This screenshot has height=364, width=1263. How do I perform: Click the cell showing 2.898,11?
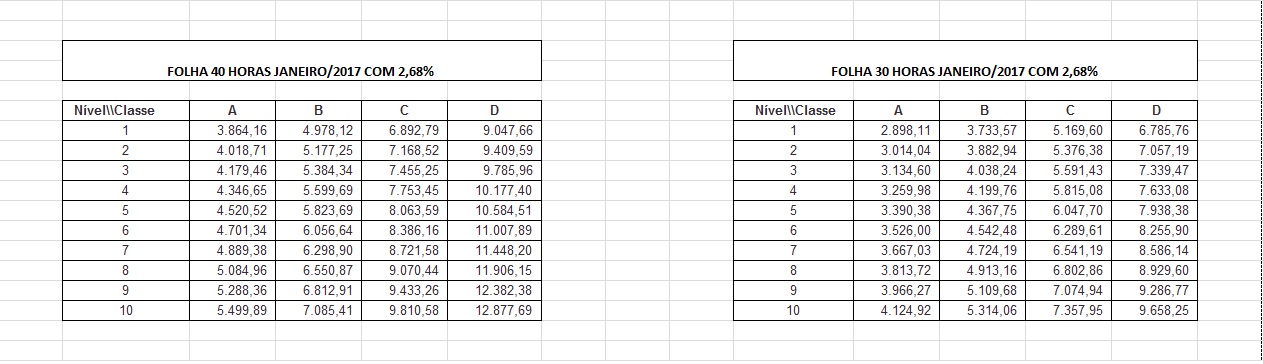click(x=898, y=130)
